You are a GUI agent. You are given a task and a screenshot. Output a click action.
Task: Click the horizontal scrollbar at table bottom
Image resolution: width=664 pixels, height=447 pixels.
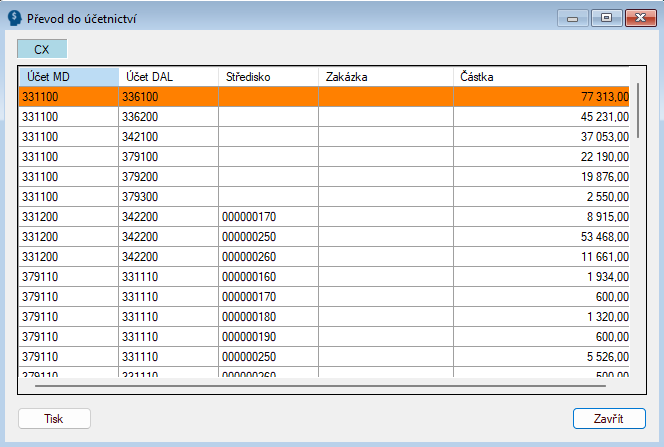click(x=320, y=386)
